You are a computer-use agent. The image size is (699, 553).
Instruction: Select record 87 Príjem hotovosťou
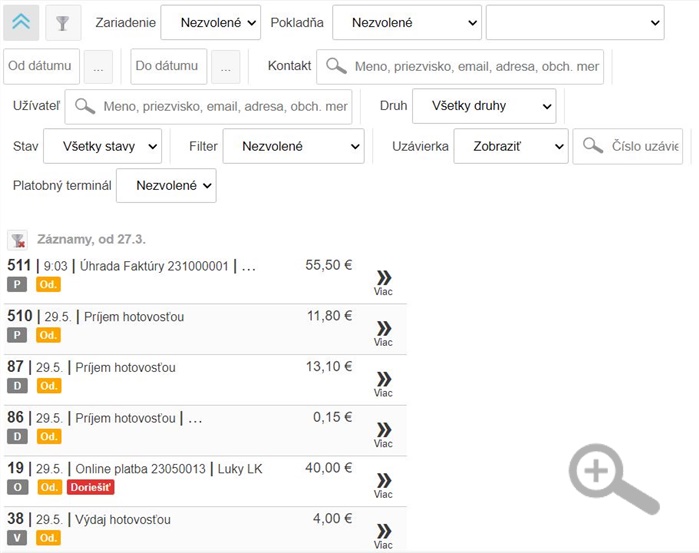point(205,380)
